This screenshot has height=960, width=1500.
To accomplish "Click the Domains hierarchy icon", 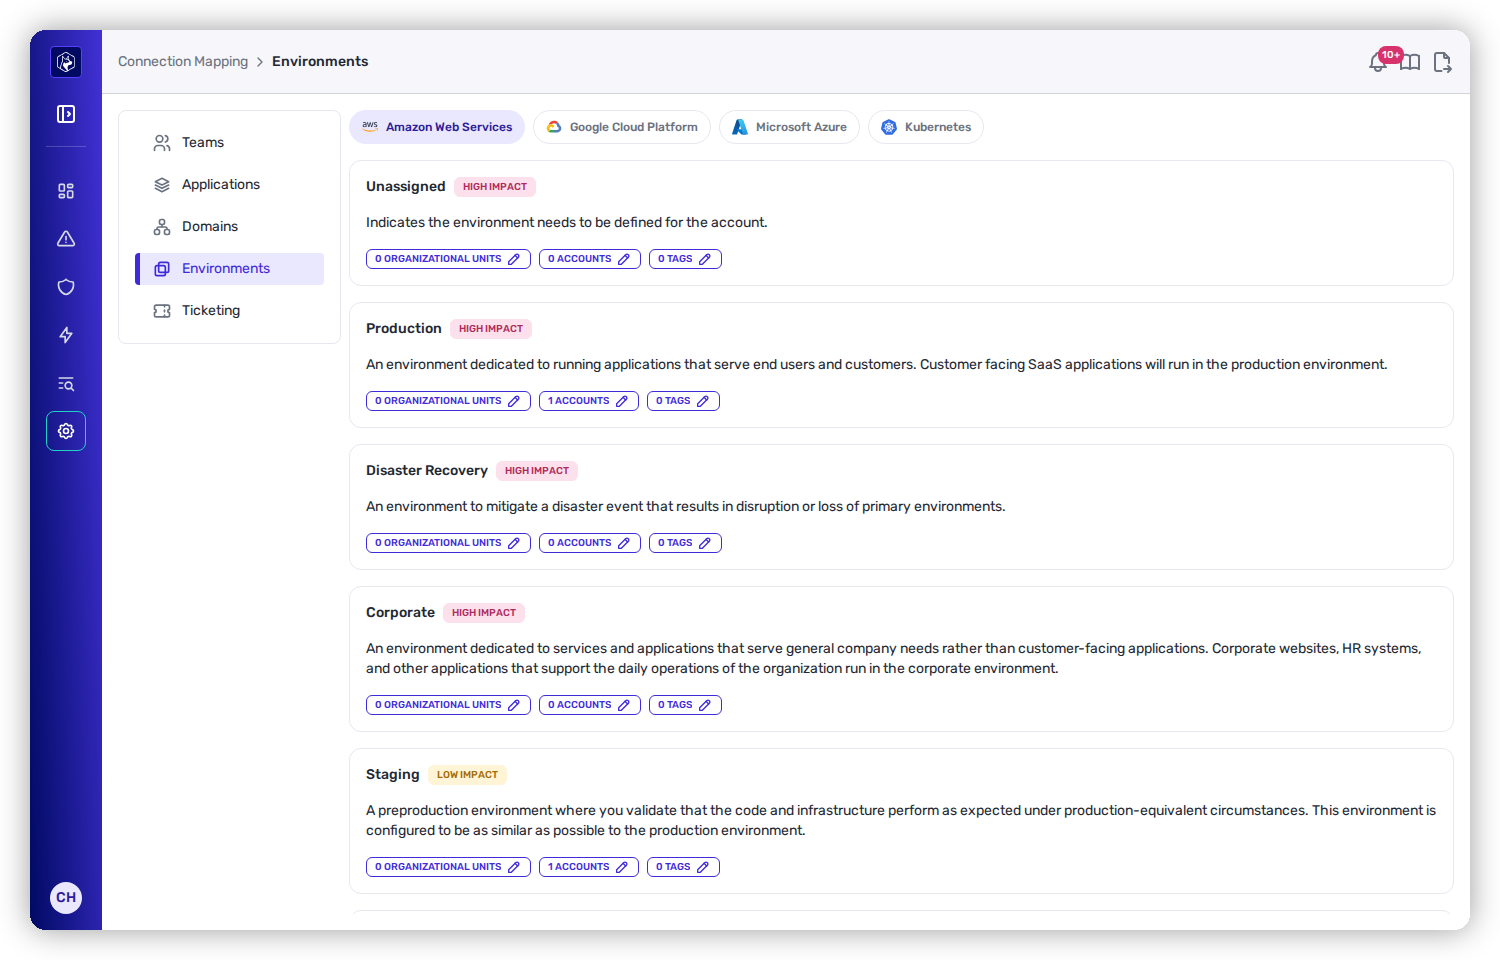I will tap(162, 227).
